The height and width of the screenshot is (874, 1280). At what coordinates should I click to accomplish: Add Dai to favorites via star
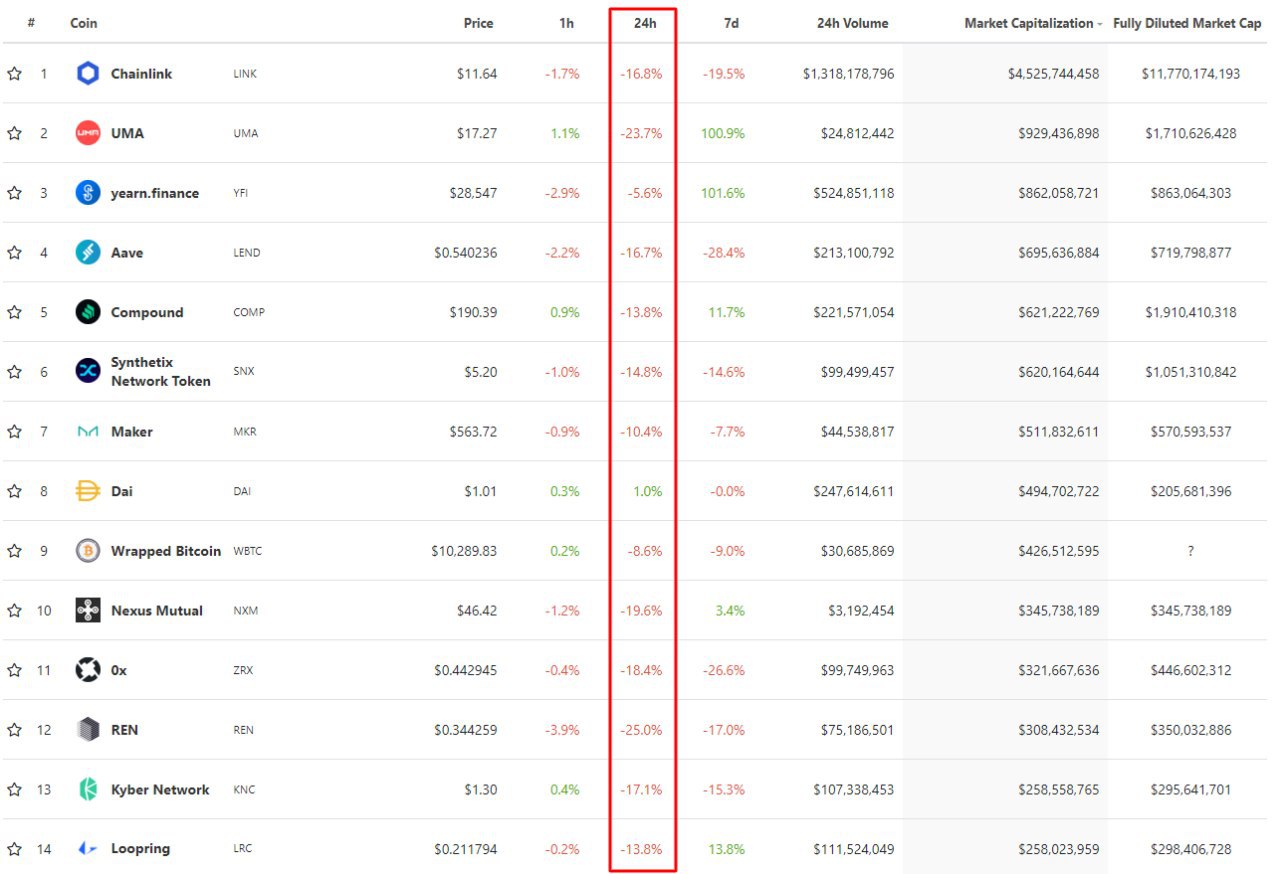pos(14,491)
